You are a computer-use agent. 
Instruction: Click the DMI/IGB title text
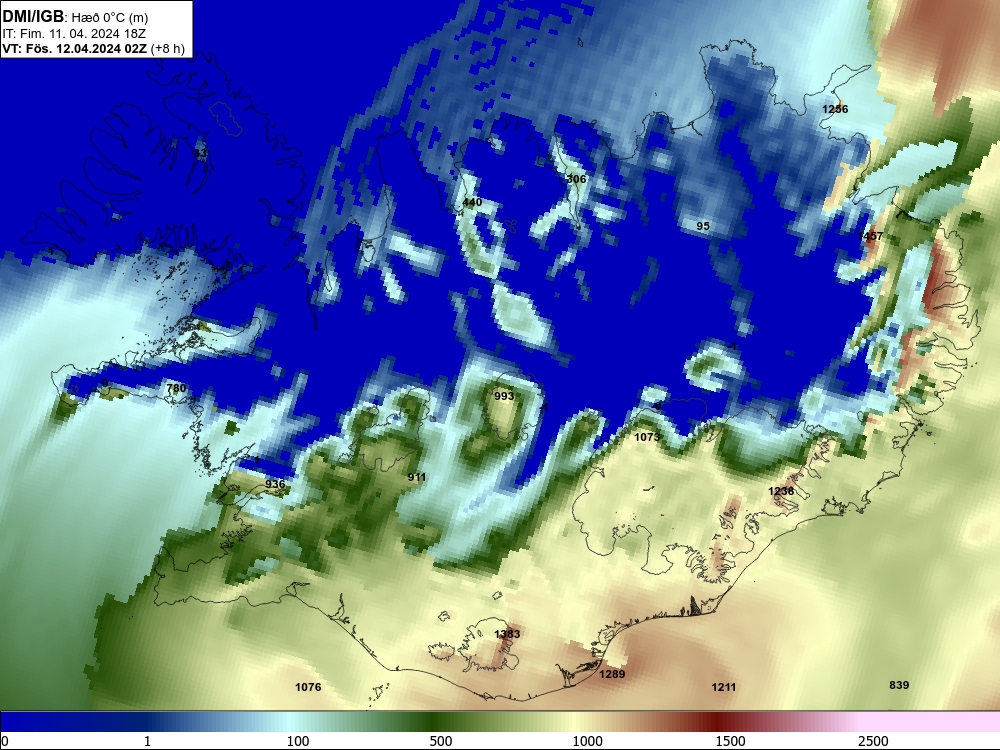tap(33, 17)
